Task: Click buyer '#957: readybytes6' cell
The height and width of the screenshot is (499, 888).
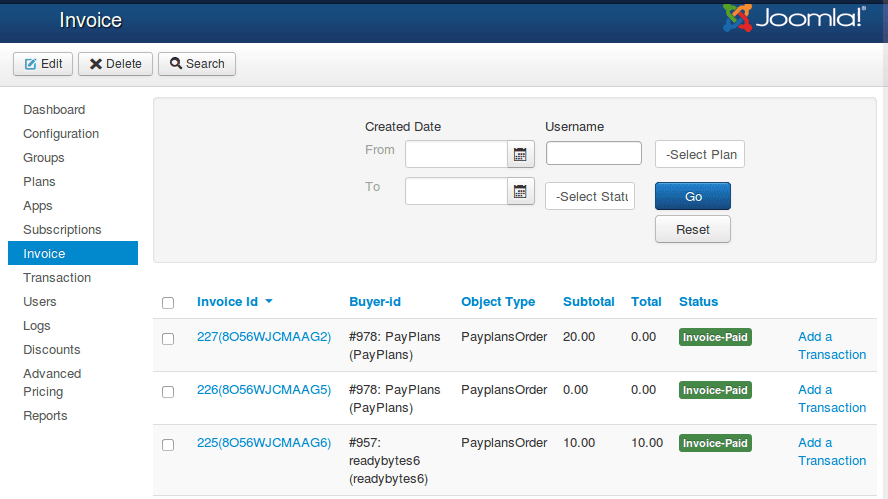Action: [388, 460]
